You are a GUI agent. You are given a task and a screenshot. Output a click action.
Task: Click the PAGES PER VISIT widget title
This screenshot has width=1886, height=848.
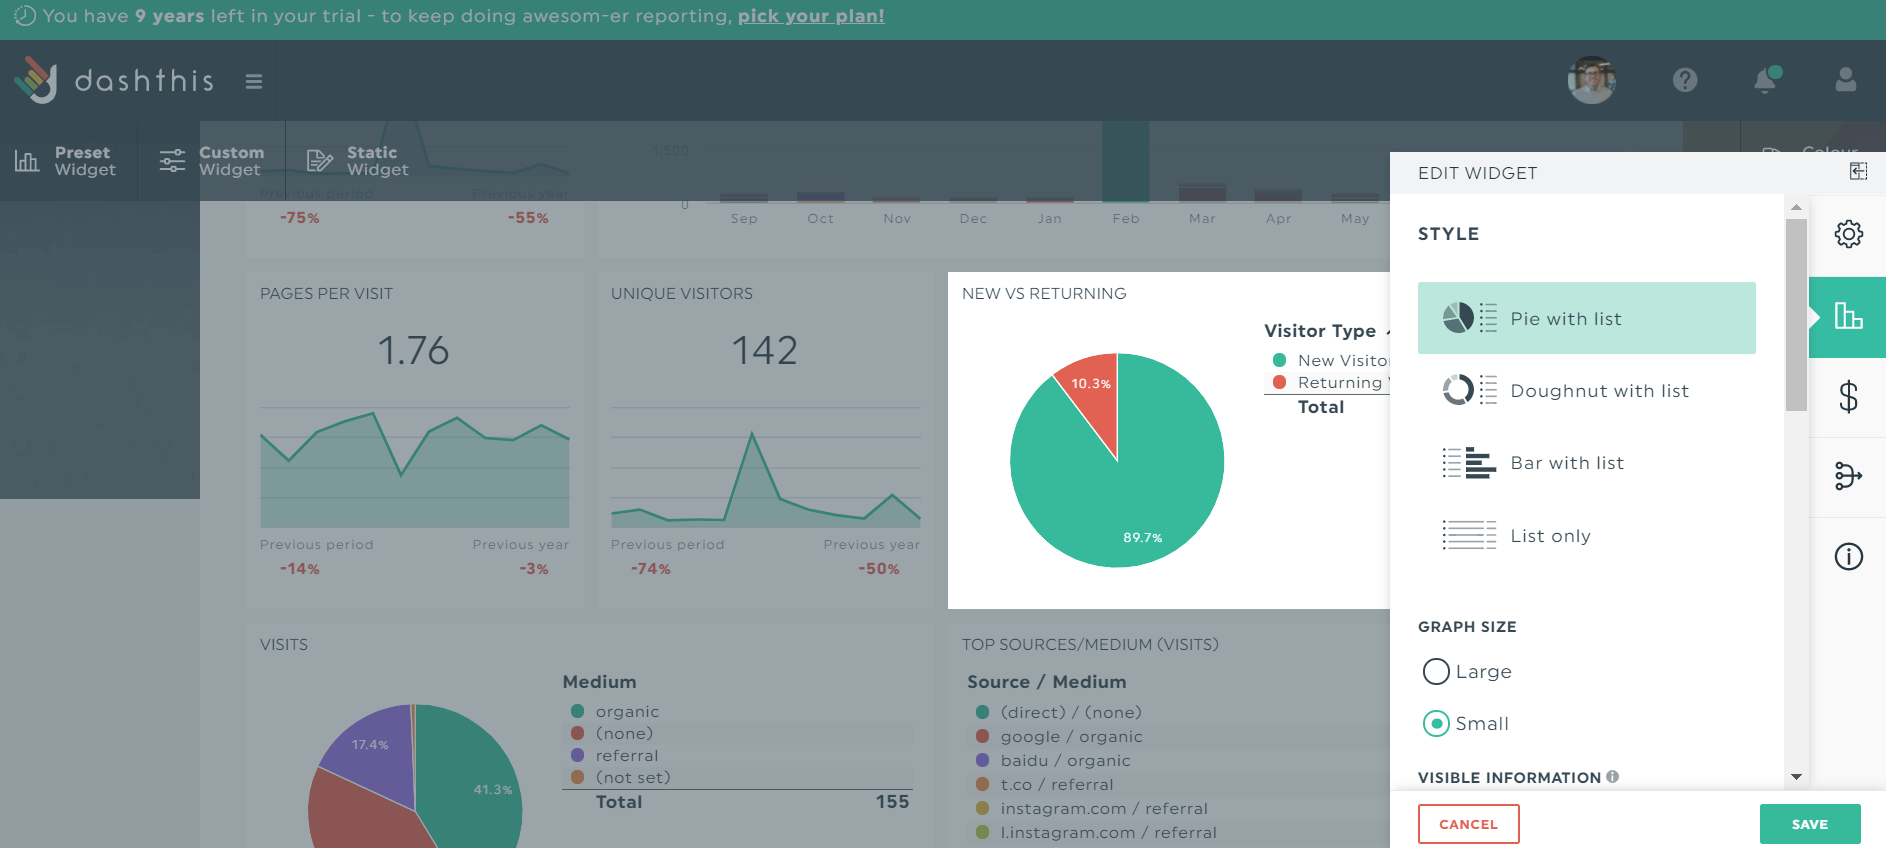(326, 293)
